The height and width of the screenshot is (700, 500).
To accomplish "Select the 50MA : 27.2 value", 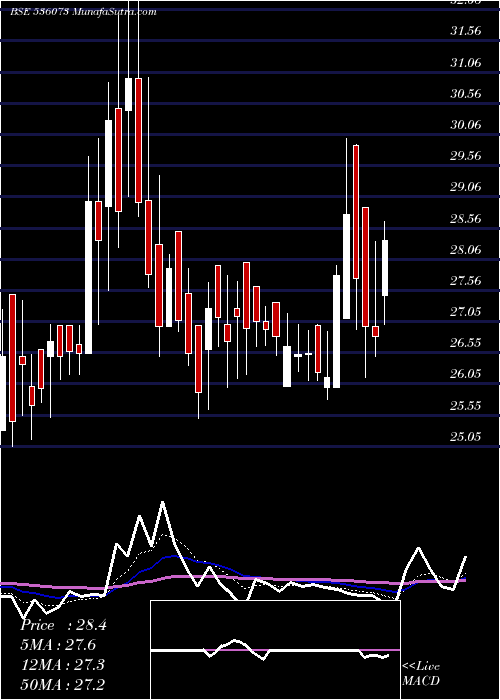I will [62, 683].
